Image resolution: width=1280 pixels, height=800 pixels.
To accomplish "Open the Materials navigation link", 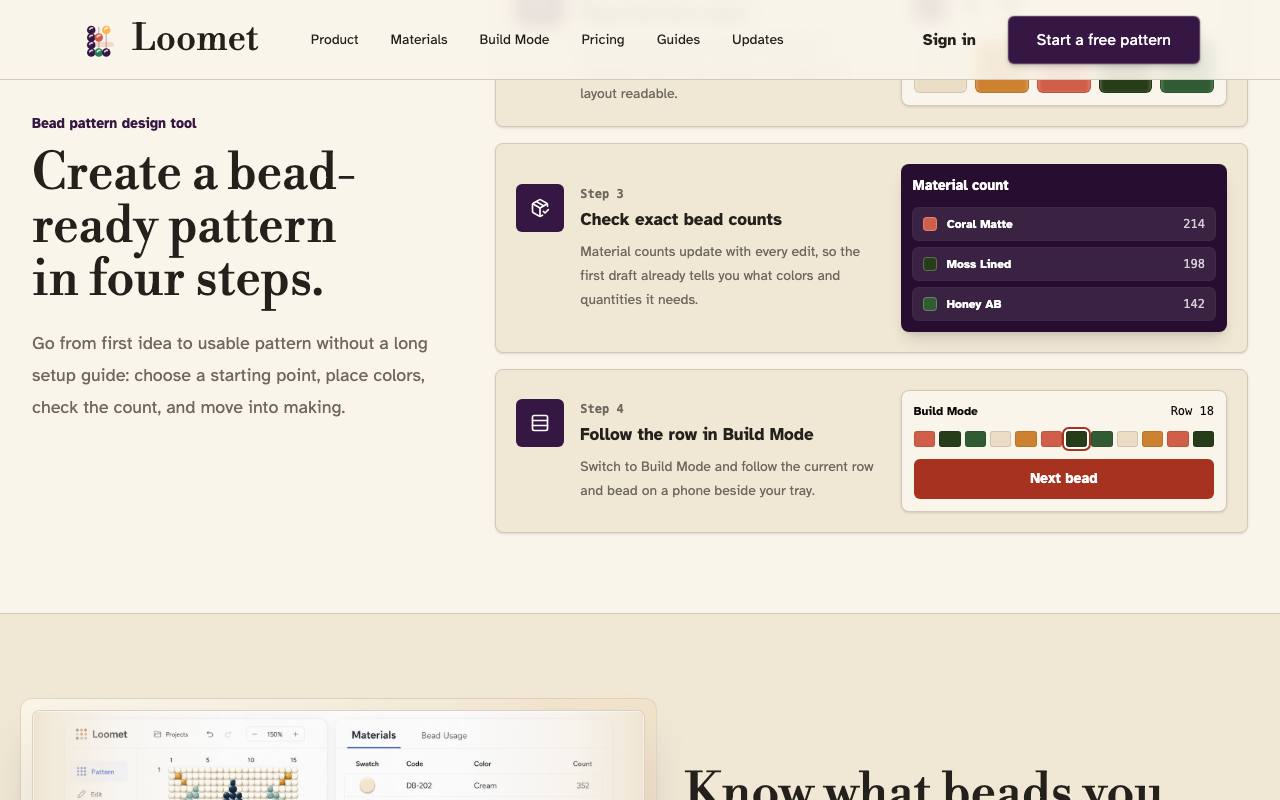I will 419,40.
